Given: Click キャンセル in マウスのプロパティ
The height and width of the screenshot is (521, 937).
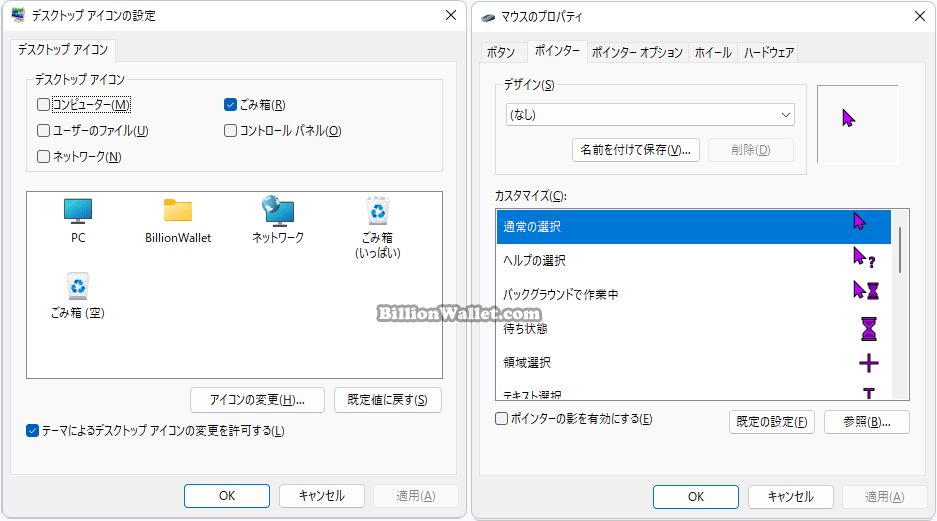Looking at the screenshot, I should tap(791, 497).
